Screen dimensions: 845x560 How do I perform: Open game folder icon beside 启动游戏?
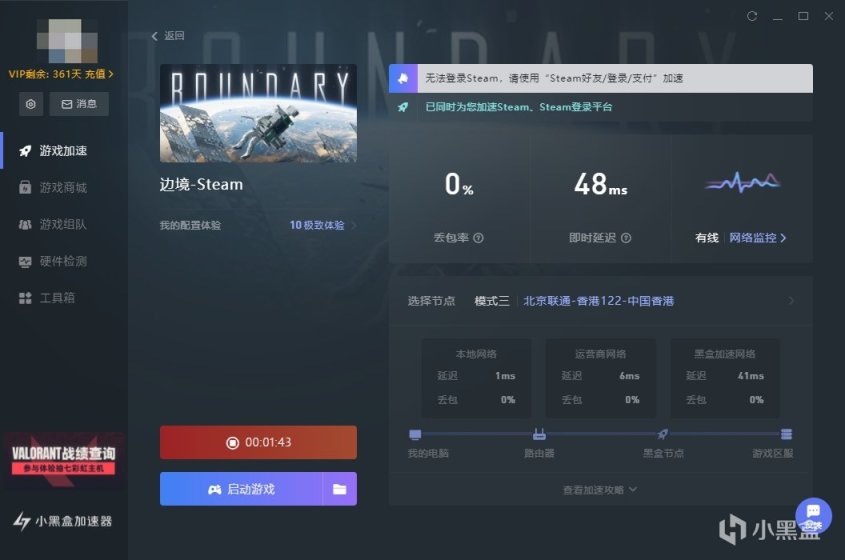[340, 489]
